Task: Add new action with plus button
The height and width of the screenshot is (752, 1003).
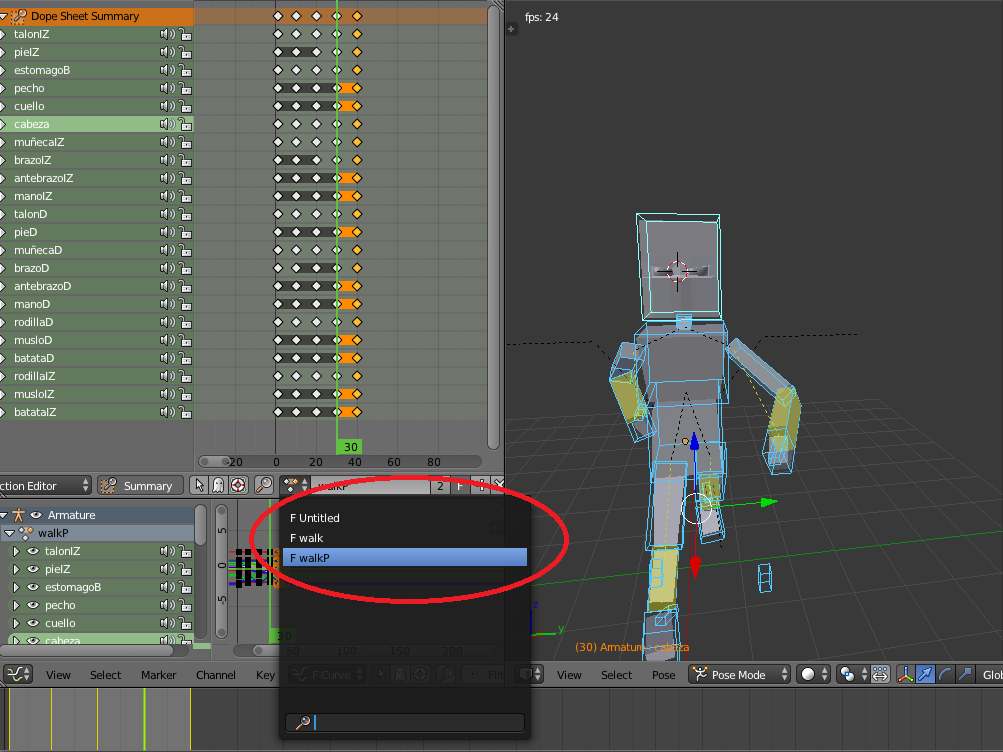Action: point(481,486)
